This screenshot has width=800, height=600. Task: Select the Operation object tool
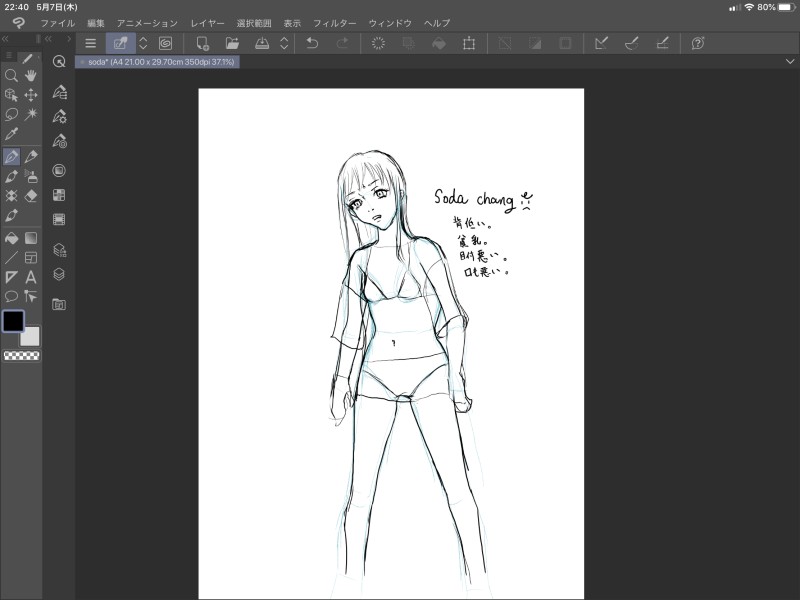pyautogui.click(x=11, y=95)
